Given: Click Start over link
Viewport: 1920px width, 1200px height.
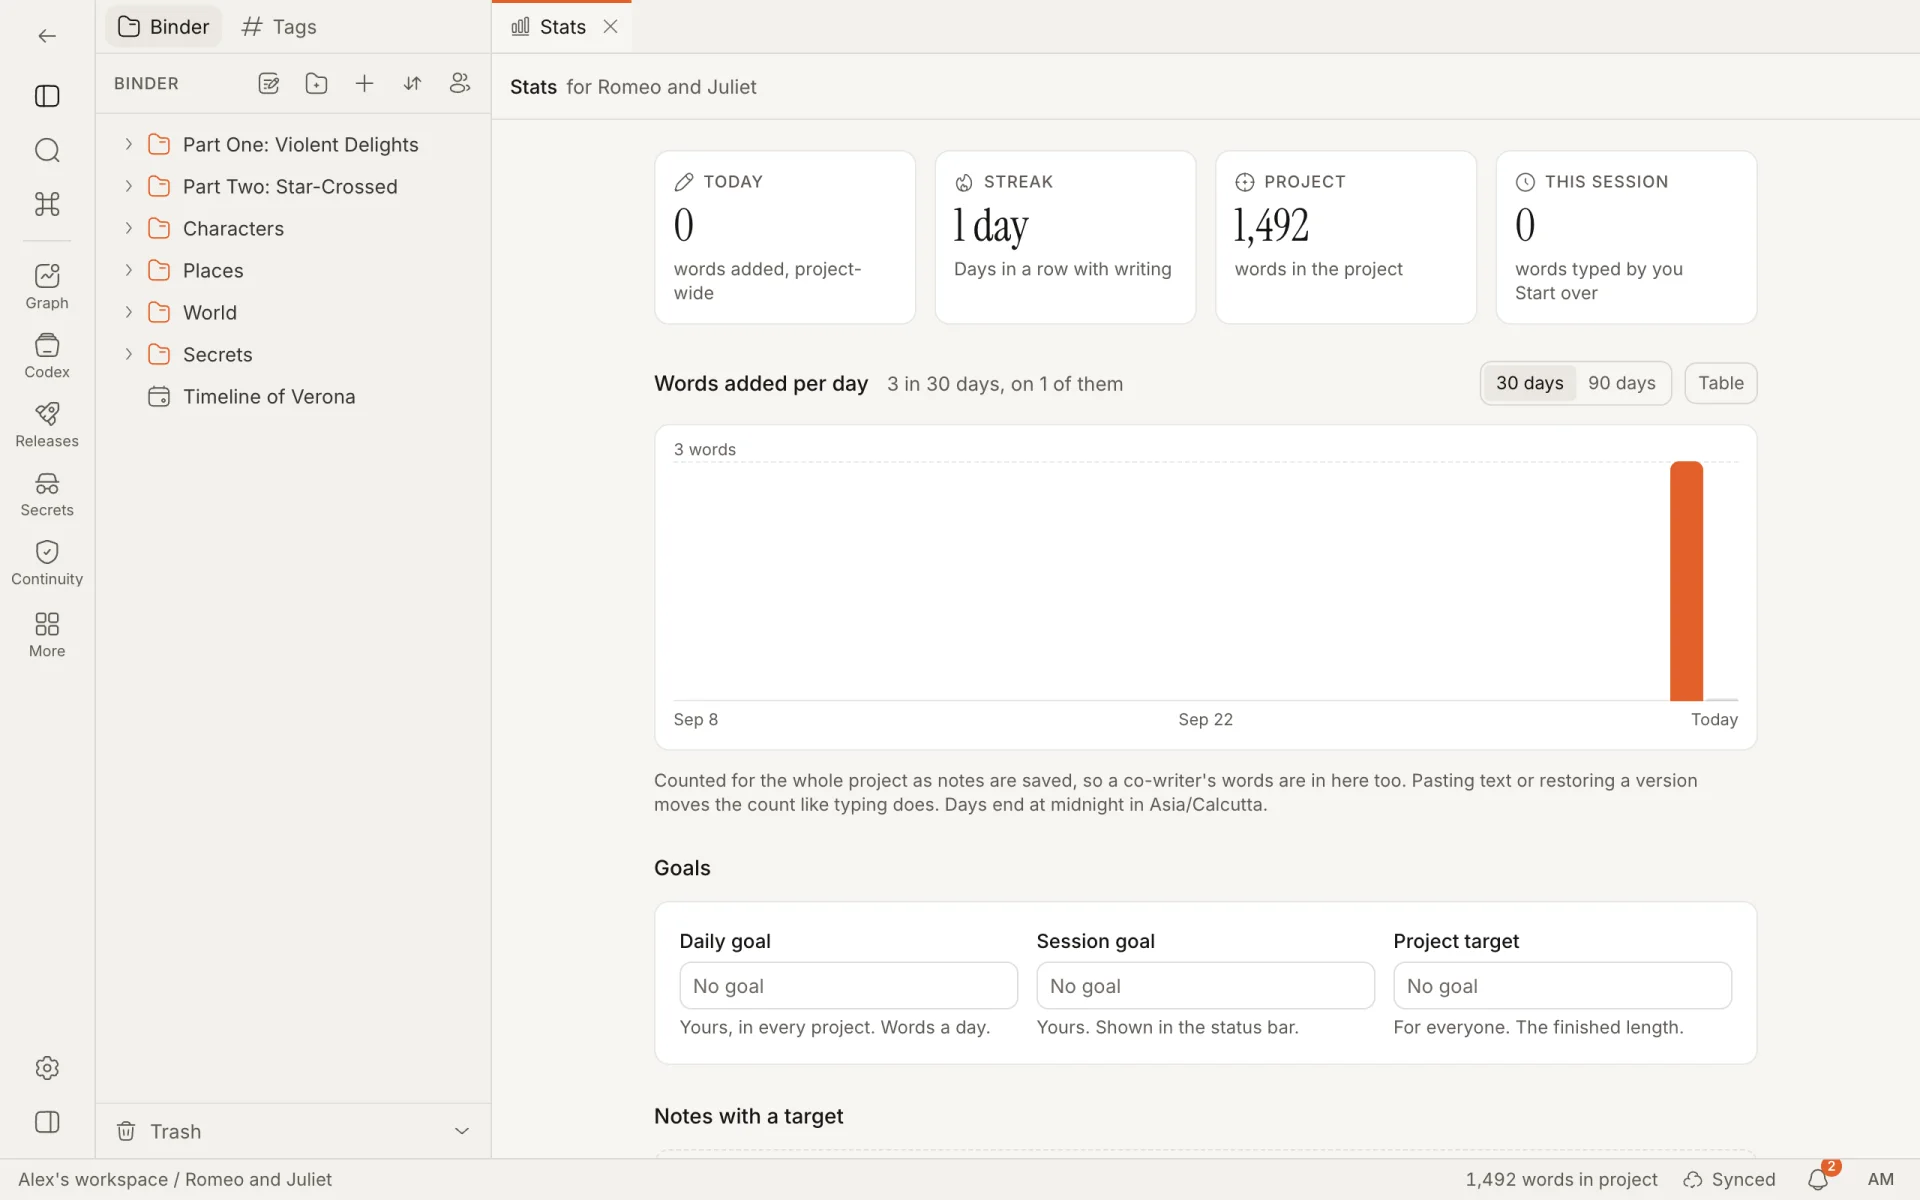Looking at the screenshot, I should point(1556,293).
